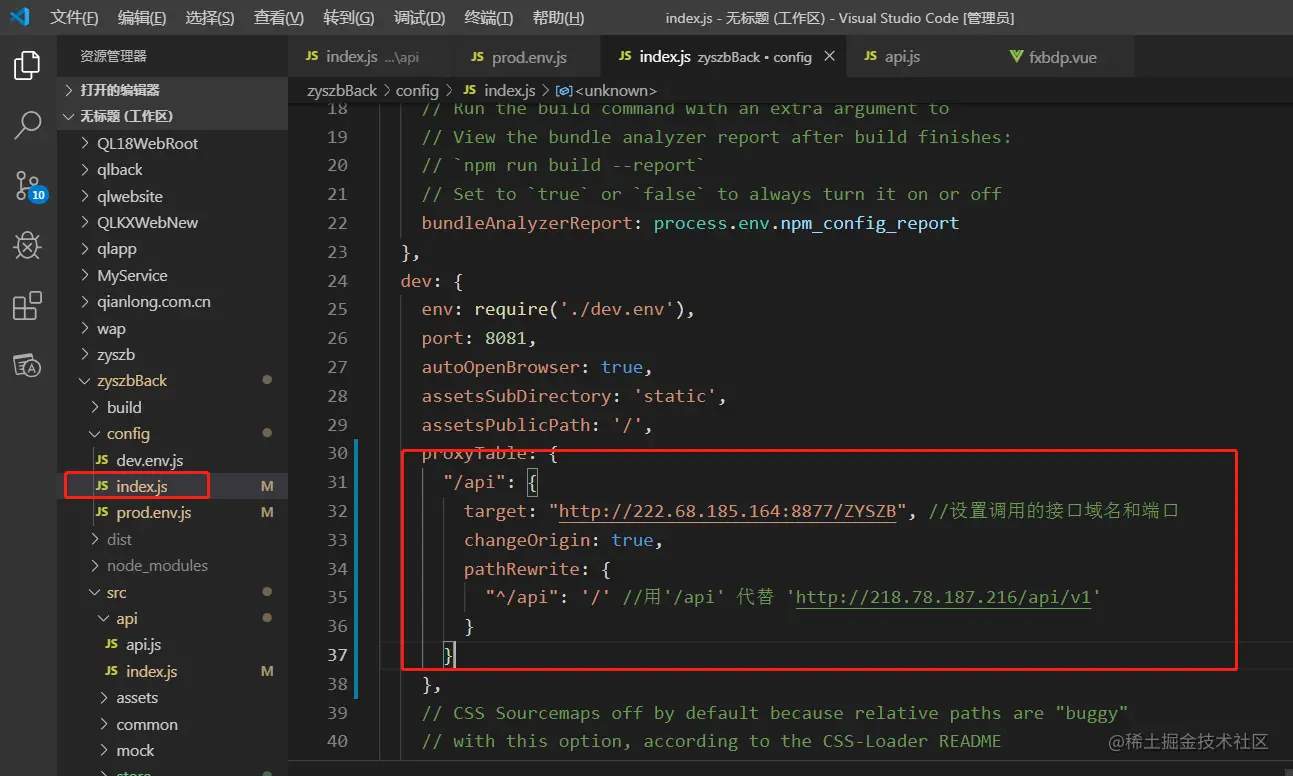Open the Extensions view

(x=27, y=306)
